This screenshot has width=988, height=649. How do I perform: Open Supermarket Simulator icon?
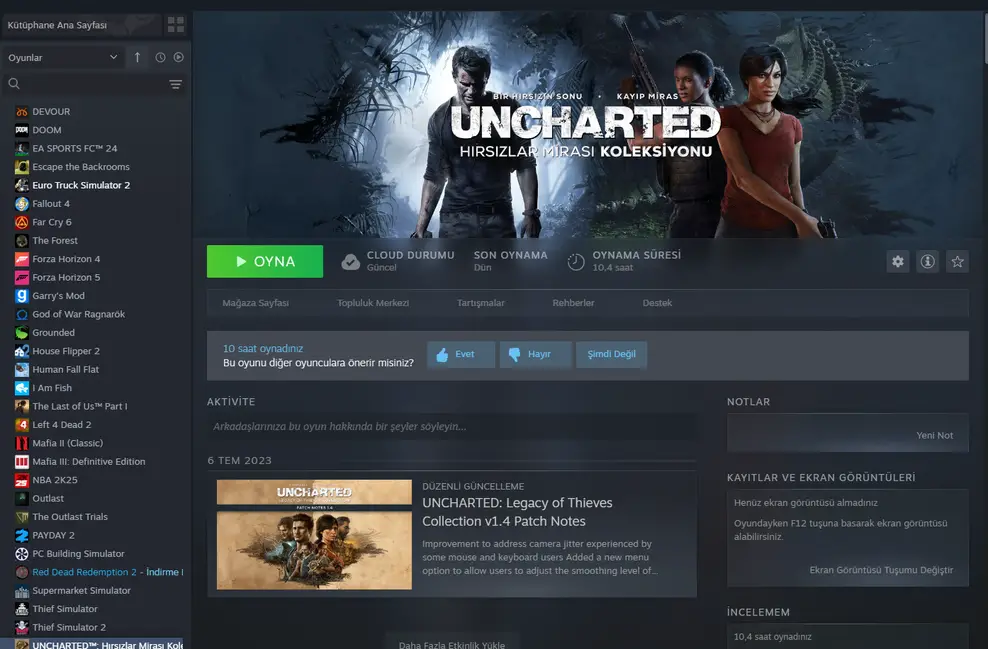point(22,590)
